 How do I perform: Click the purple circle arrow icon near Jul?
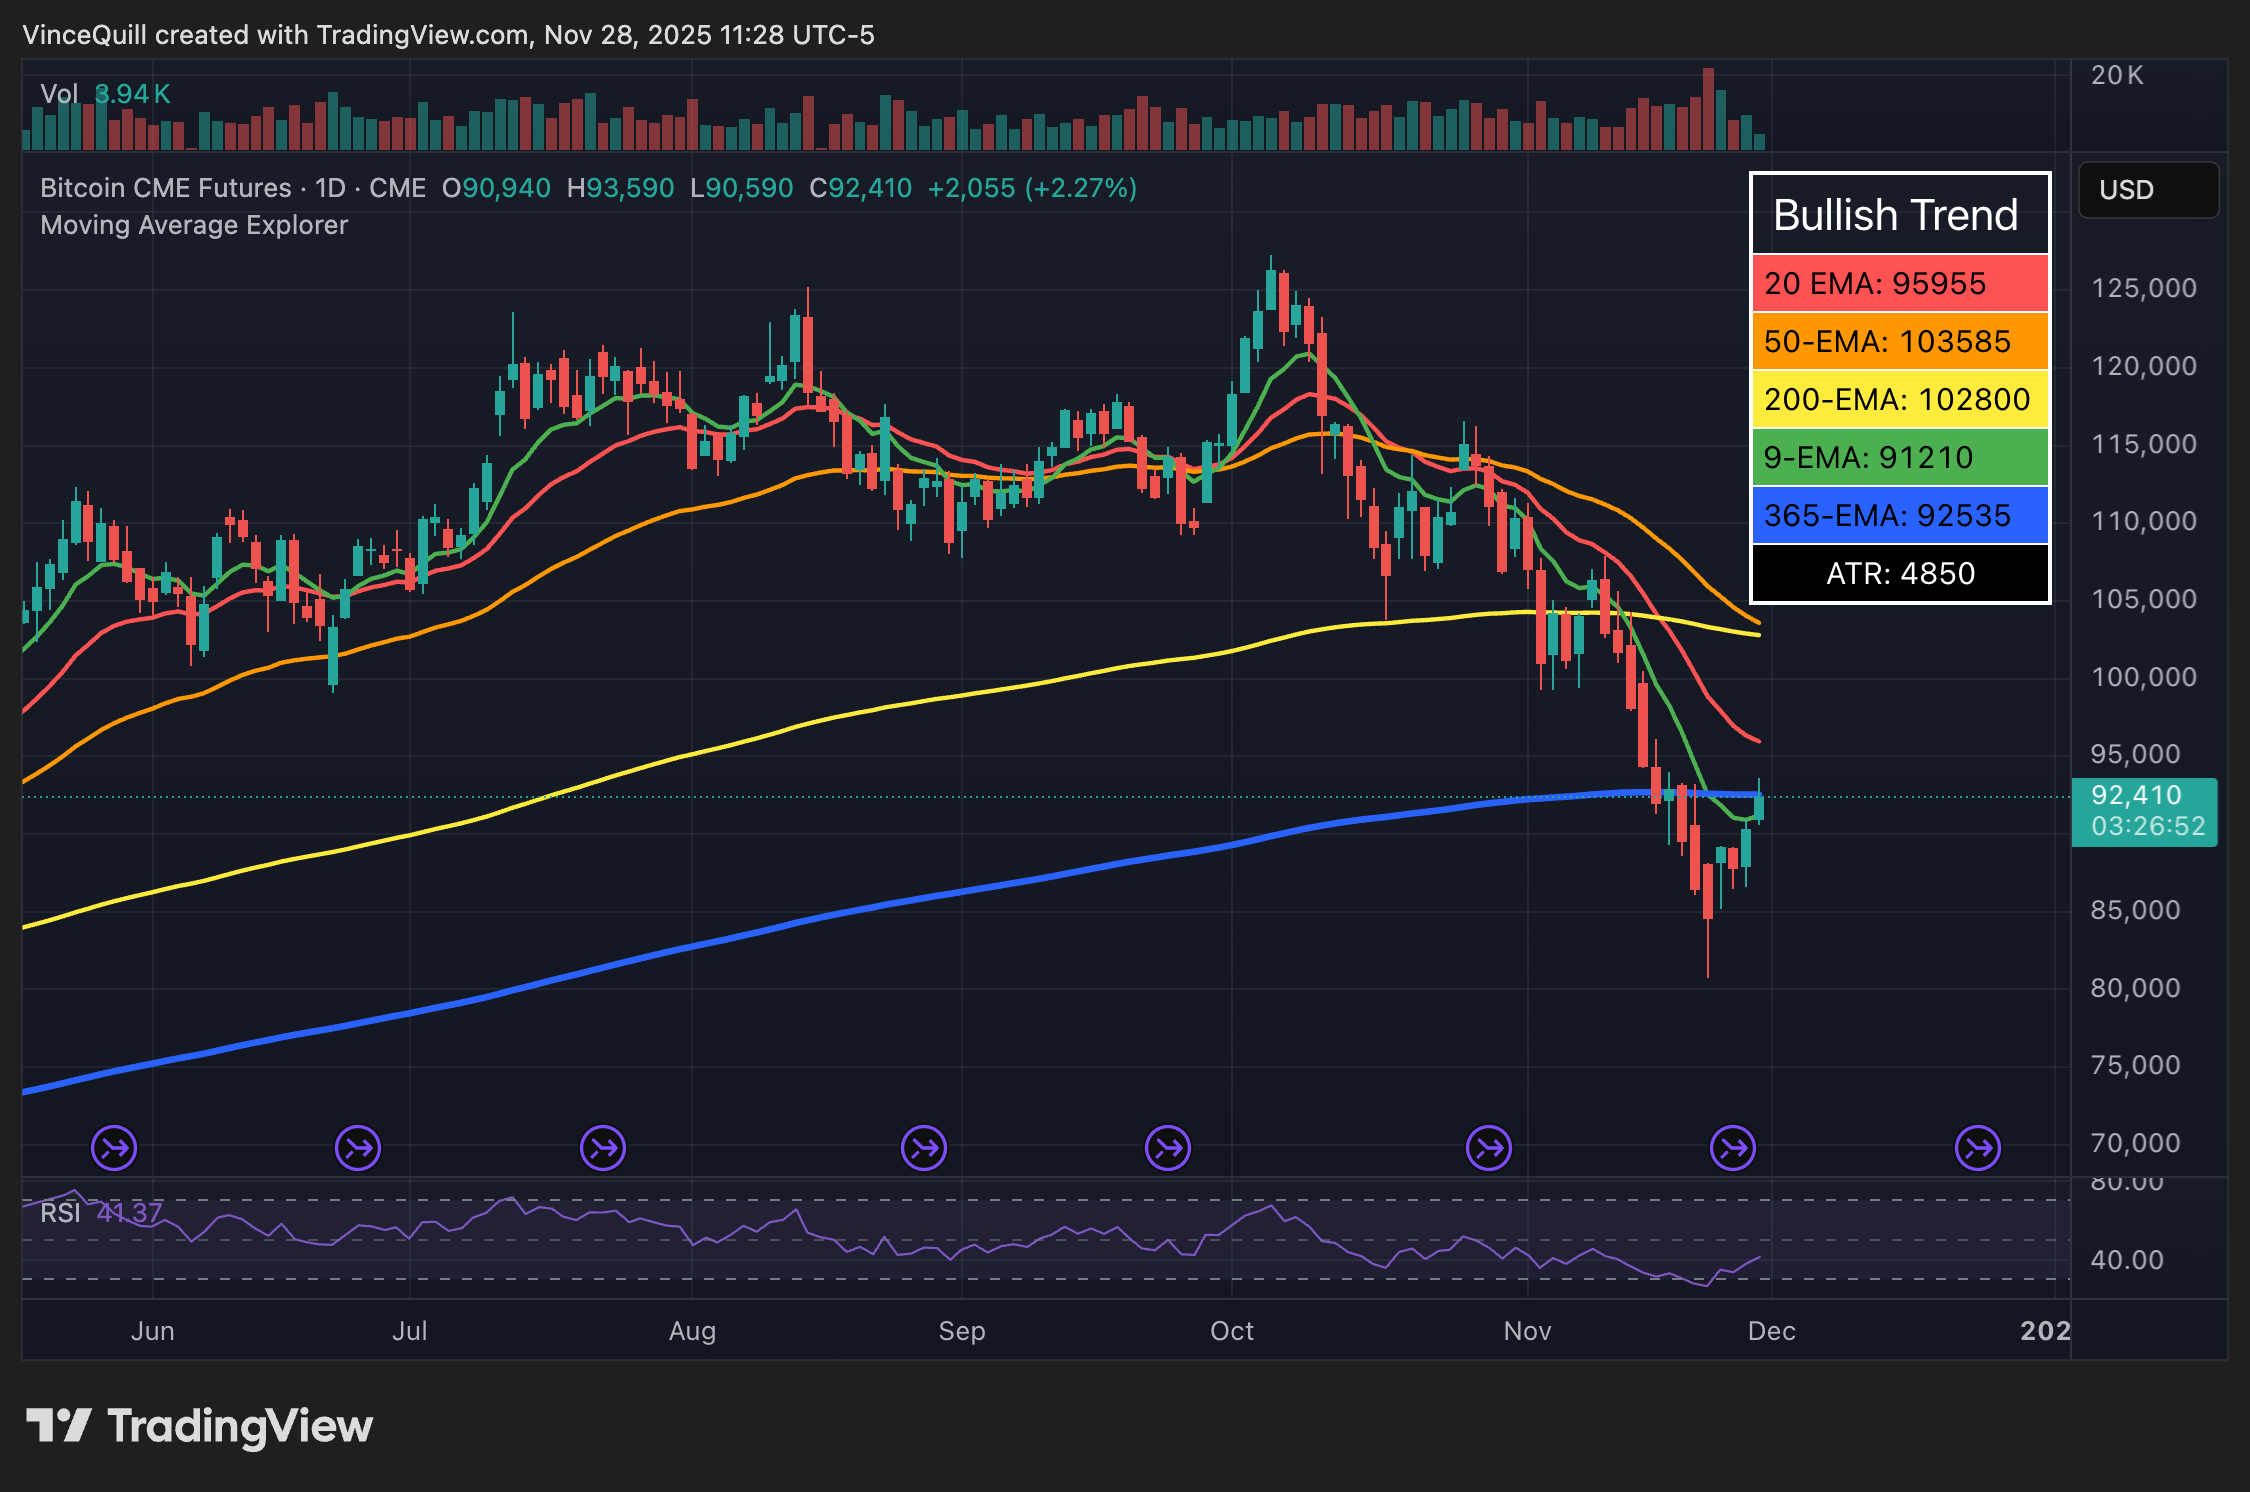(358, 1148)
